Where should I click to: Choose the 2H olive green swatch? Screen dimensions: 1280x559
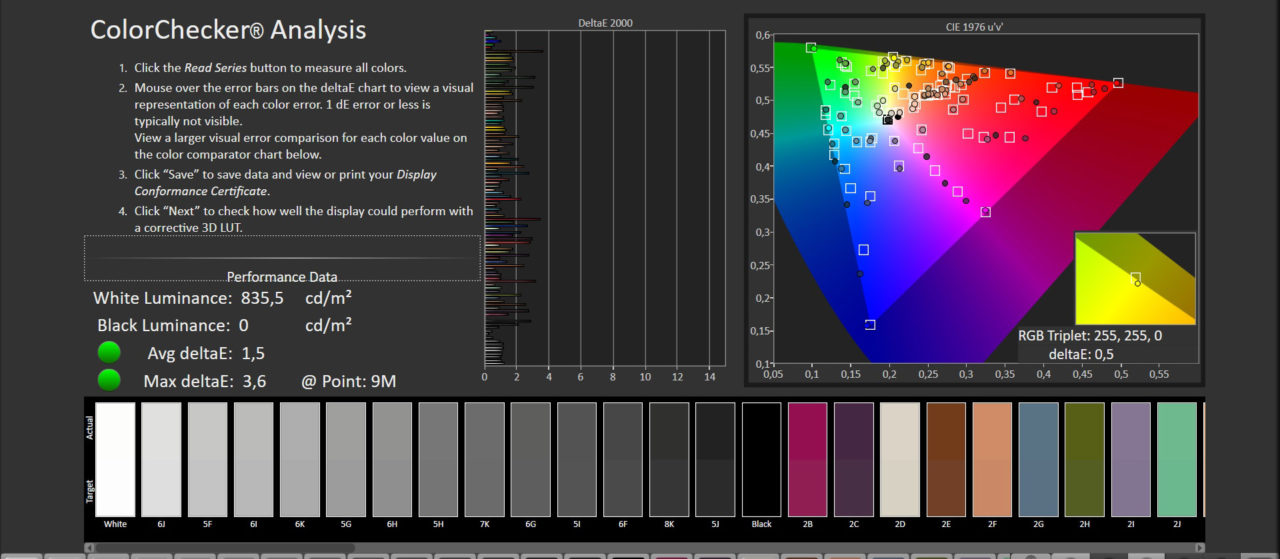coord(1084,459)
